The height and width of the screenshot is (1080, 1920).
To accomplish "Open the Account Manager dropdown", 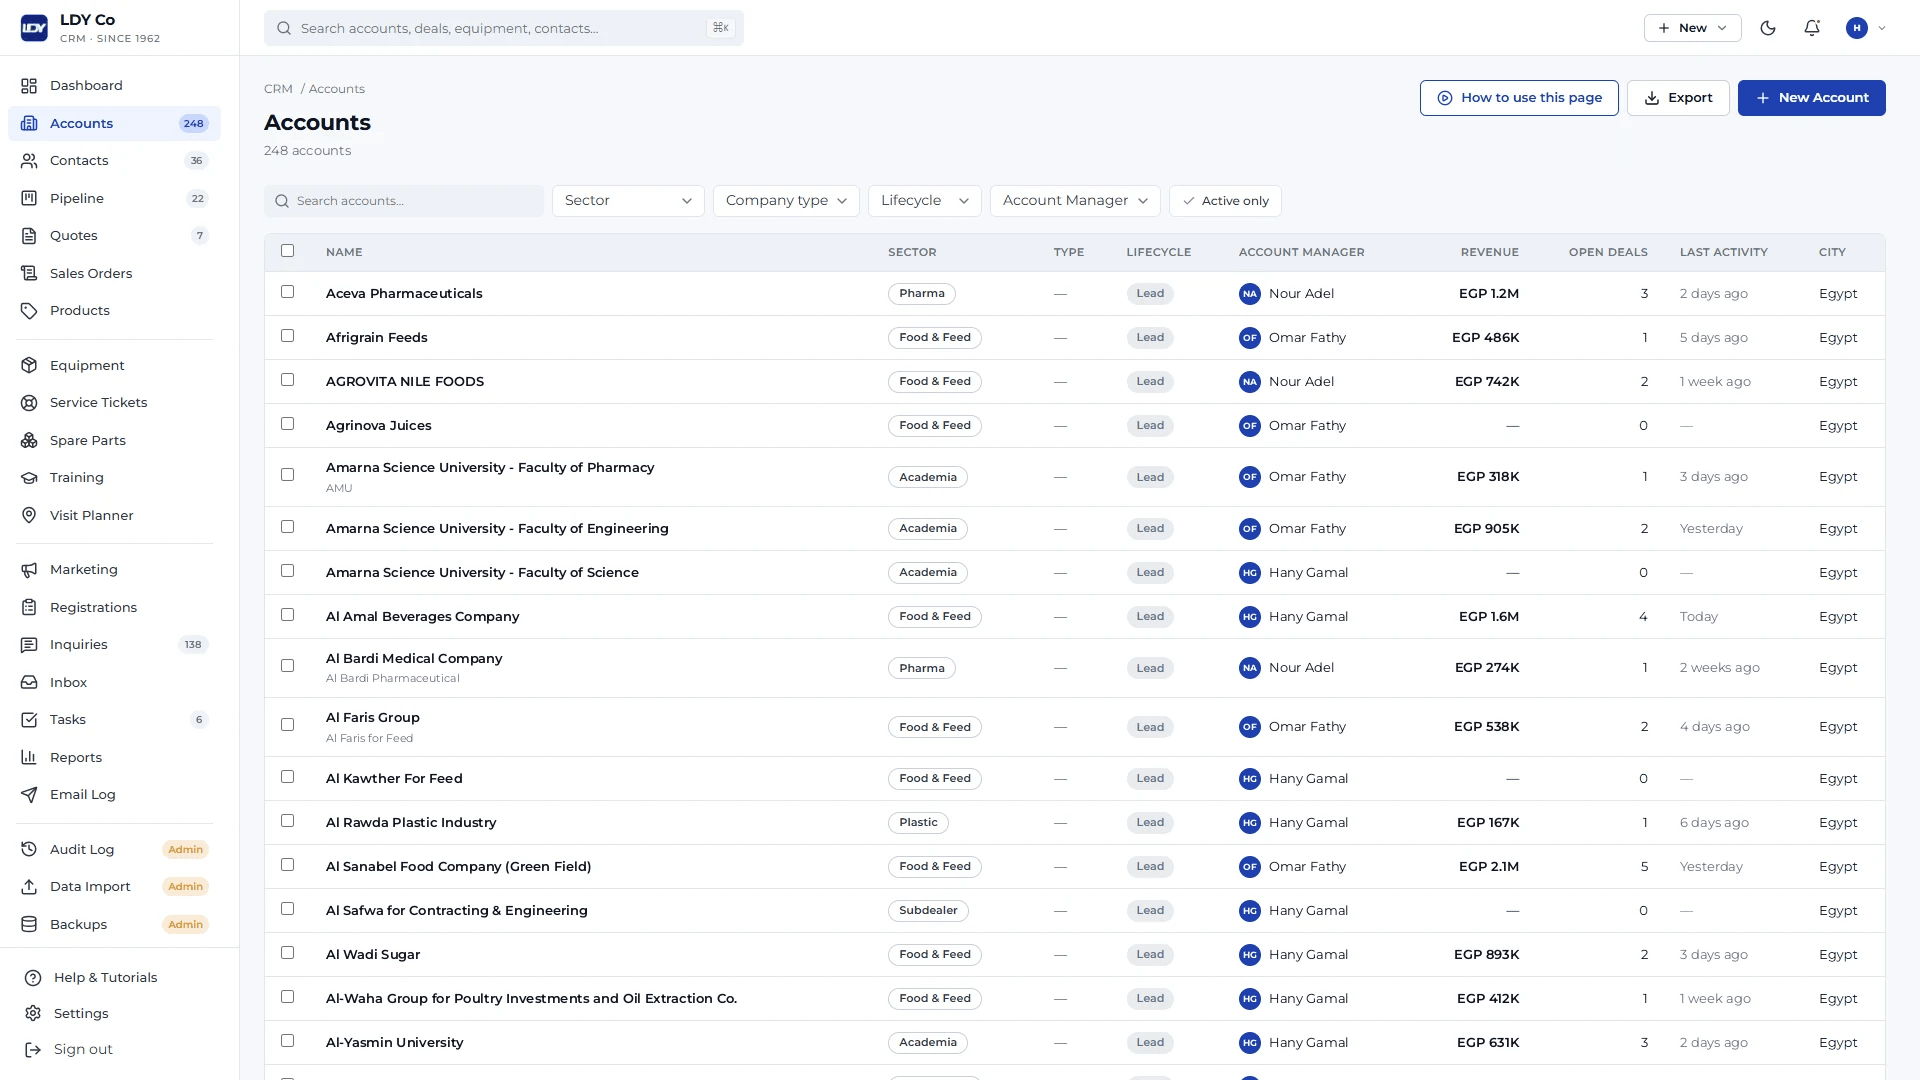I will click(x=1075, y=201).
